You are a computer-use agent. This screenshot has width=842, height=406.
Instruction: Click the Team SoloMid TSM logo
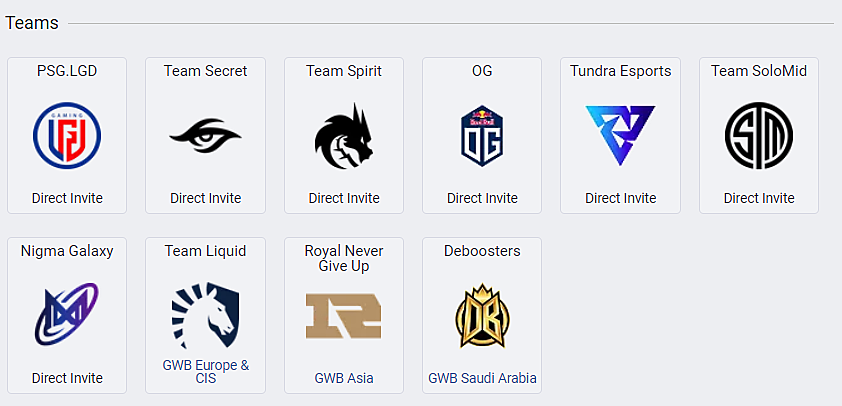coord(759,135)
